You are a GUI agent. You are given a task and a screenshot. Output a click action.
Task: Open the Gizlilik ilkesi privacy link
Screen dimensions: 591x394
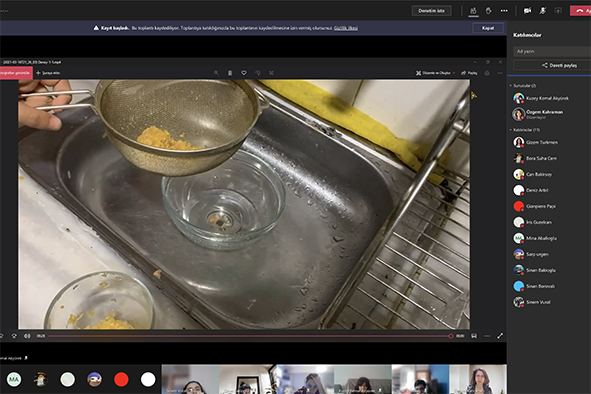coord(346,28)
